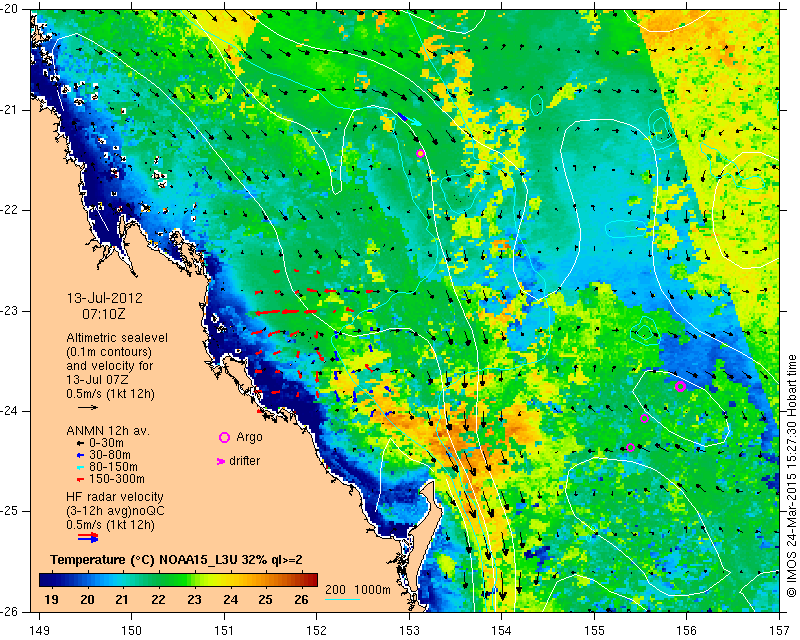Click the black 0-30m arrow legend symbol

(80, 443)
